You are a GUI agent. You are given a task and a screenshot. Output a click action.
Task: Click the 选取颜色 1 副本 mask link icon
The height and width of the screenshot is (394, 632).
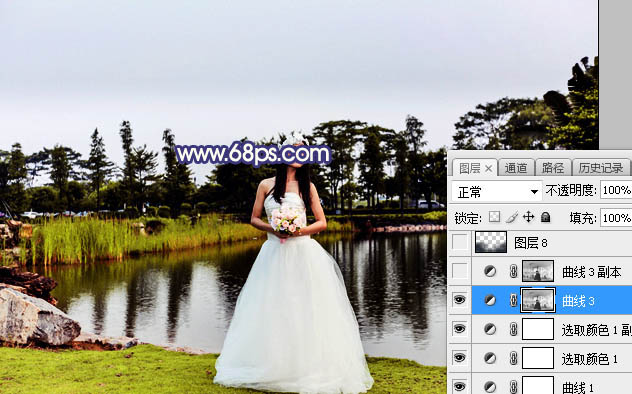(x=513, y=329)
